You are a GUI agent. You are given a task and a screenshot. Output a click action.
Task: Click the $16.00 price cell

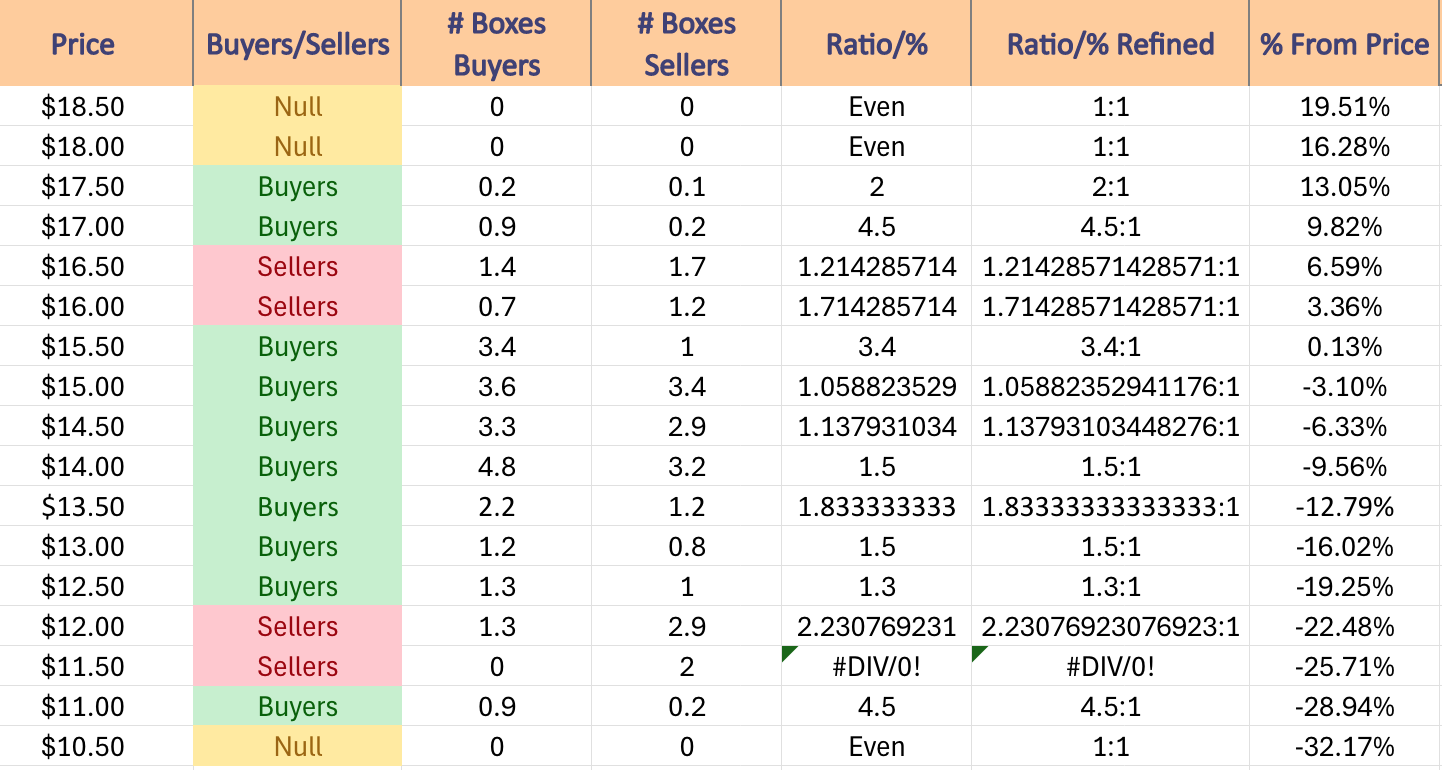(x=97, y=307)
